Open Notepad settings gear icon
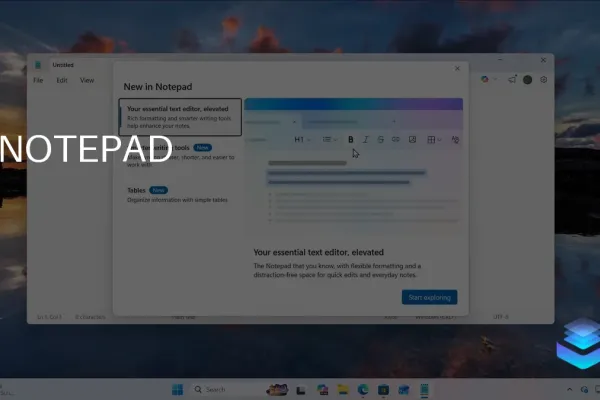 coord(543,80)
